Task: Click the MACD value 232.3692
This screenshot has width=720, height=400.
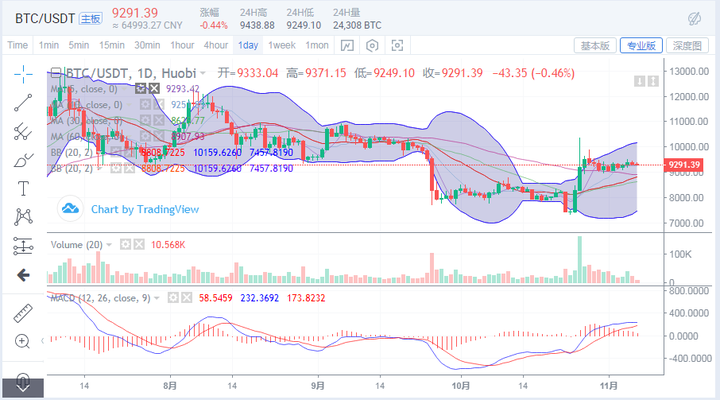Action: click(259, 298)
